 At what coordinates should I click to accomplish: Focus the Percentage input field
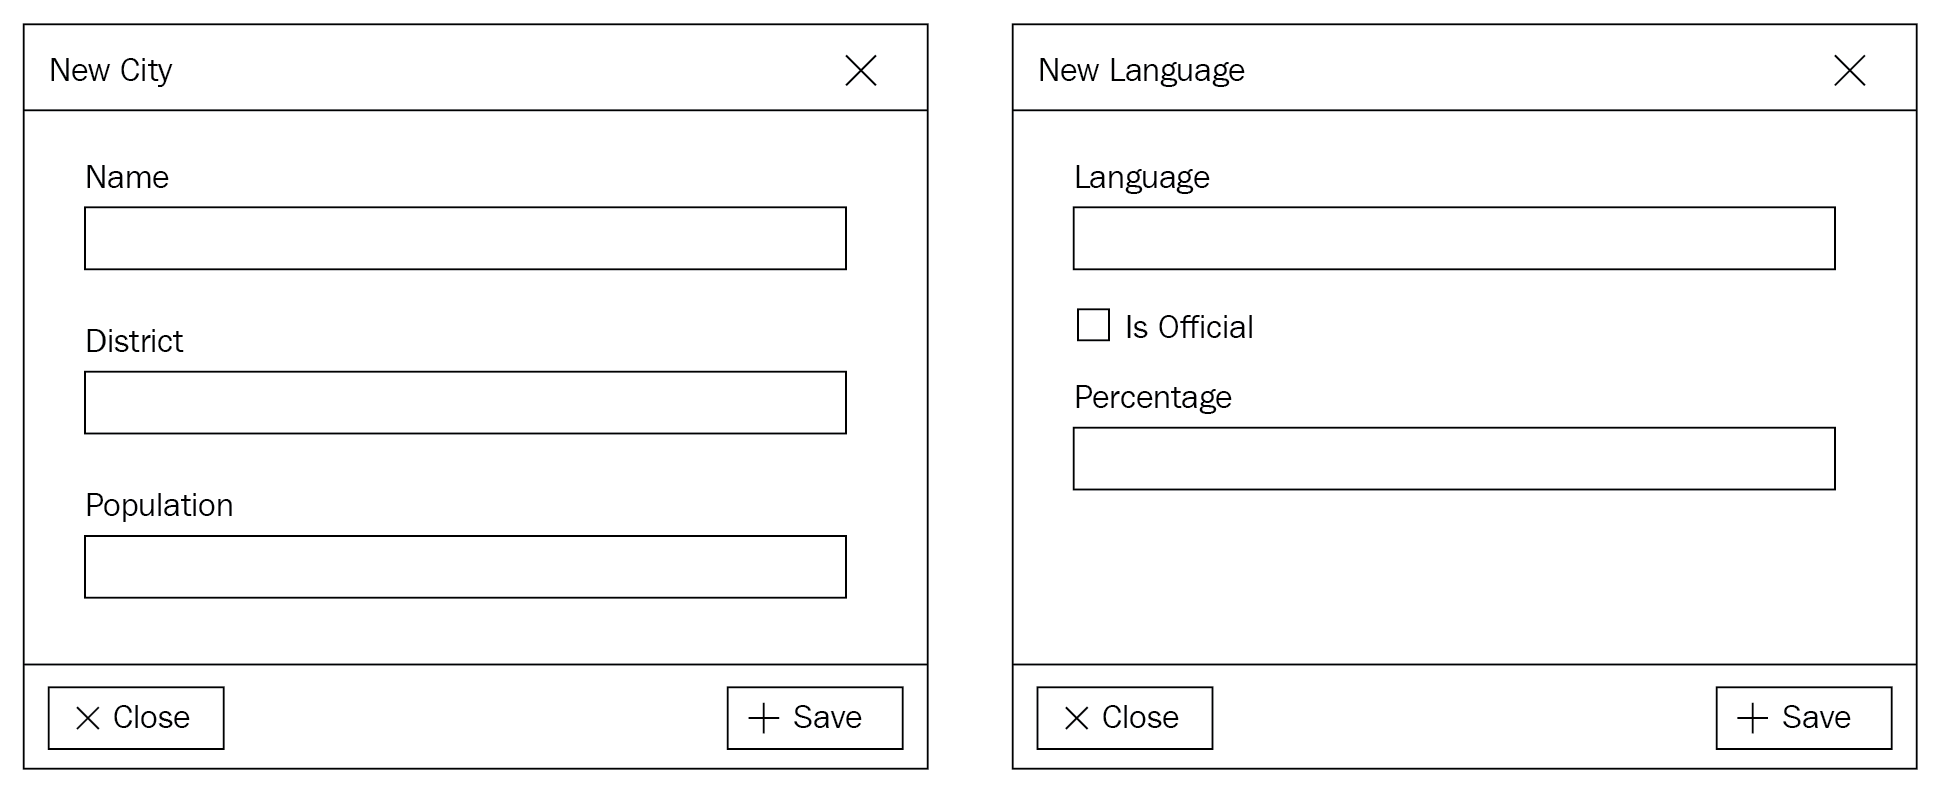[1454, 459]
